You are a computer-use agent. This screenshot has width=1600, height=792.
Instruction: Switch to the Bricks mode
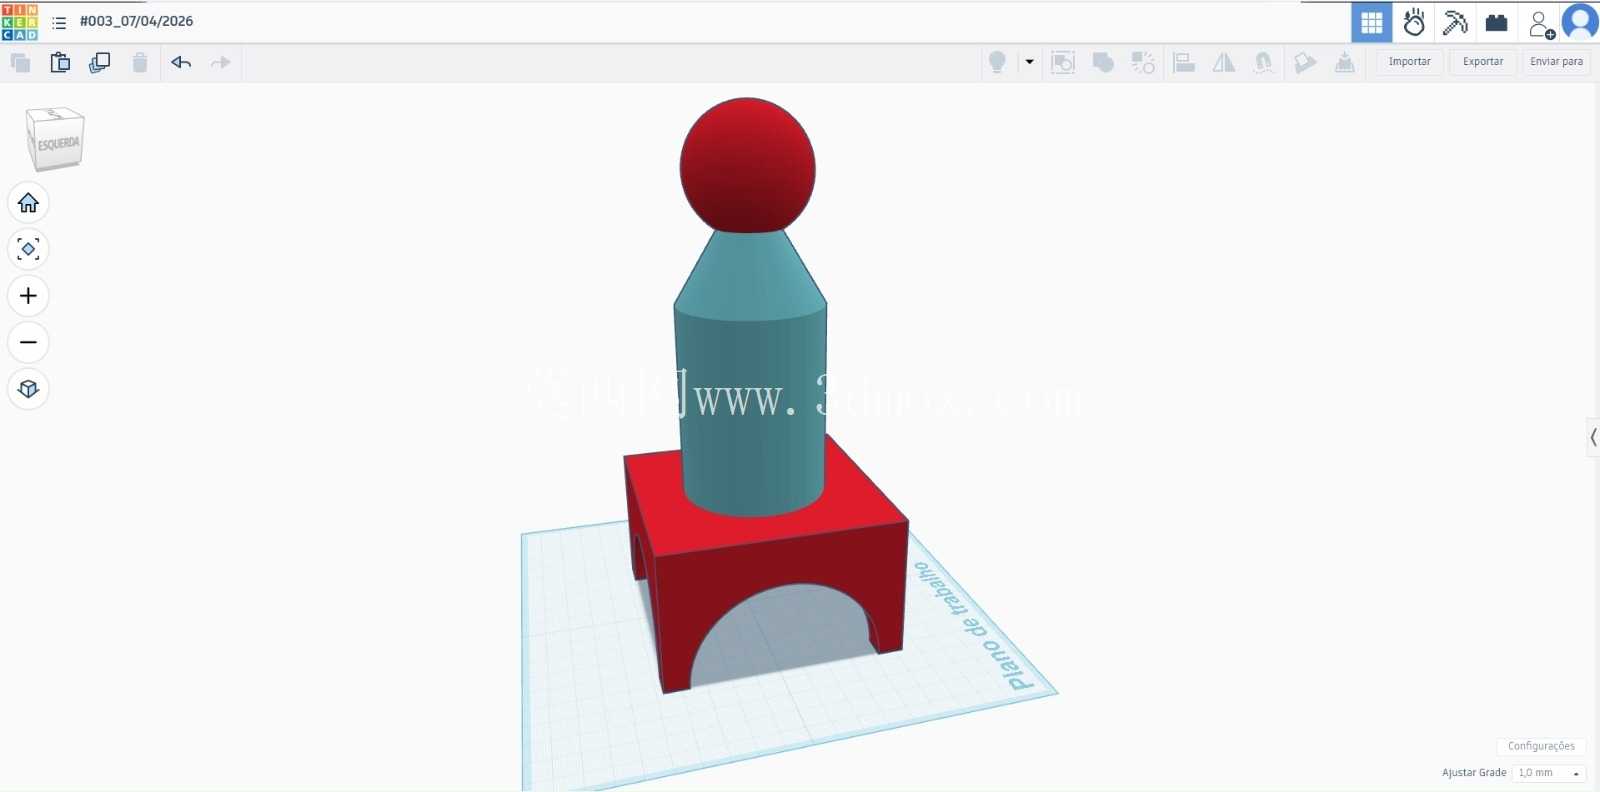(1496, 22)
